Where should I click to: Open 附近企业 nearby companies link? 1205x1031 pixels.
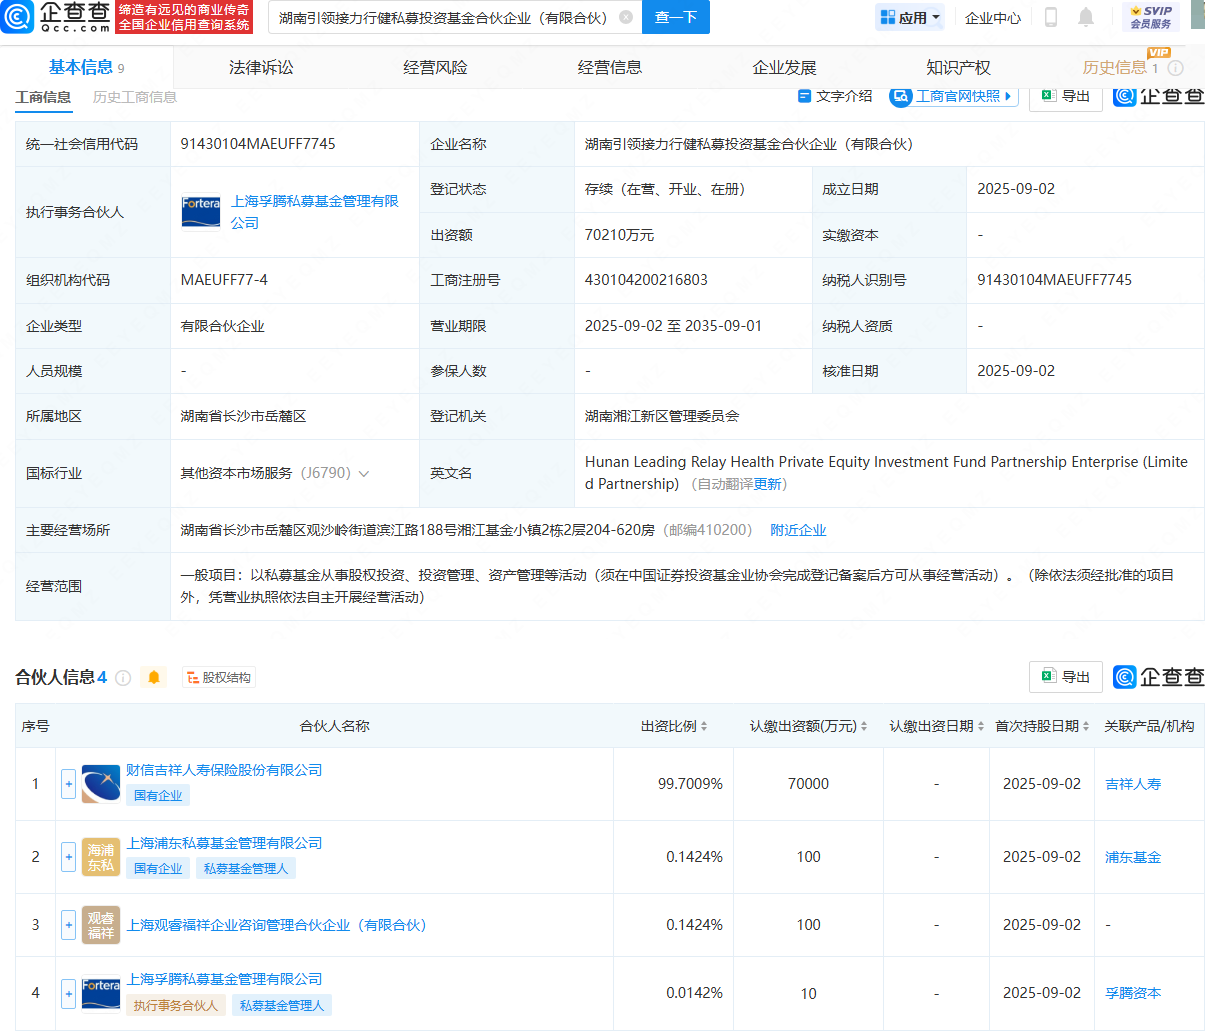point(798,530)
